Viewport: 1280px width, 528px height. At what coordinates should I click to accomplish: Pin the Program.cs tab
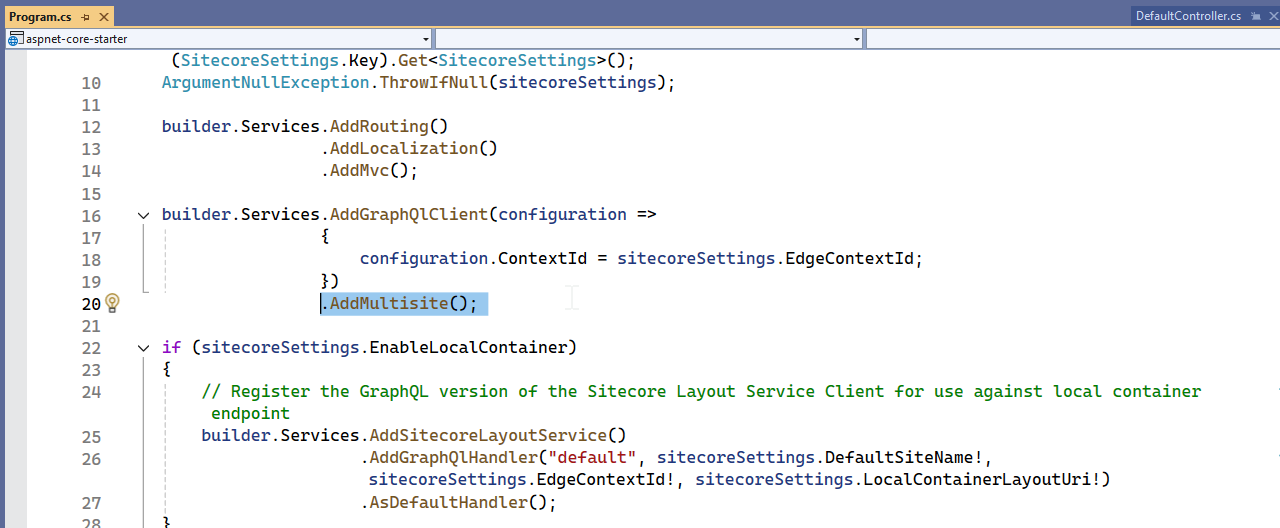click(85, 17)
